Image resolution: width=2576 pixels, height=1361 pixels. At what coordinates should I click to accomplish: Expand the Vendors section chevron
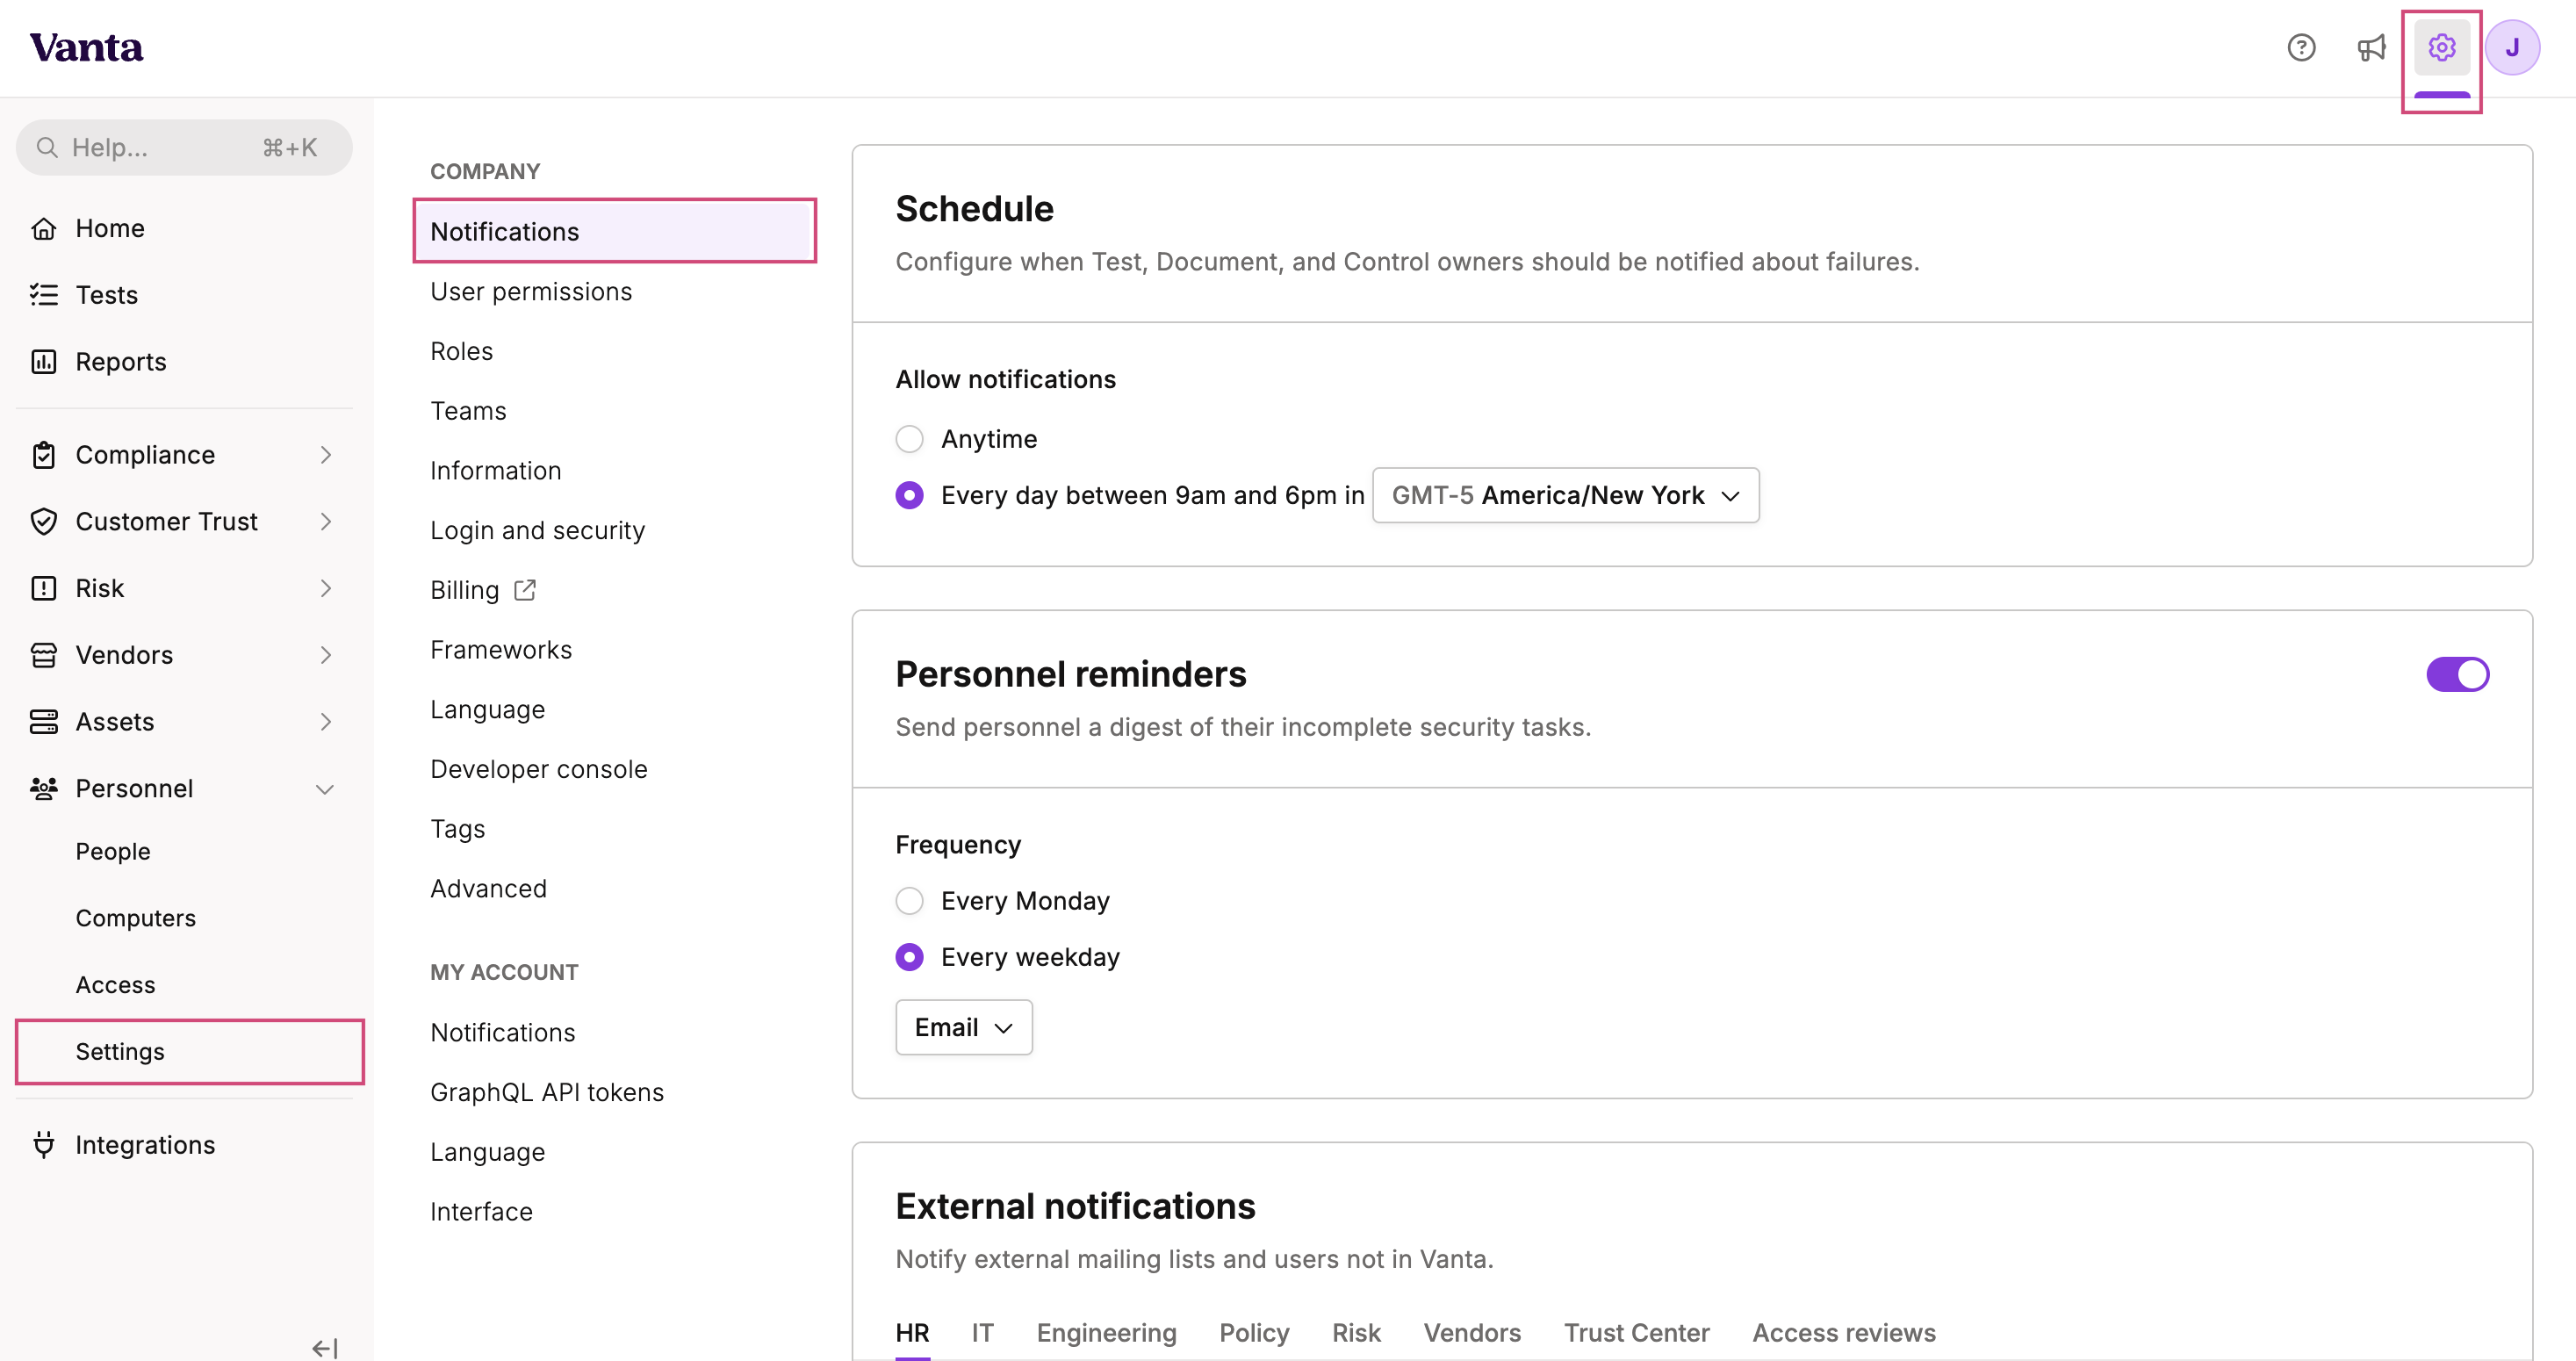point(325,655)
